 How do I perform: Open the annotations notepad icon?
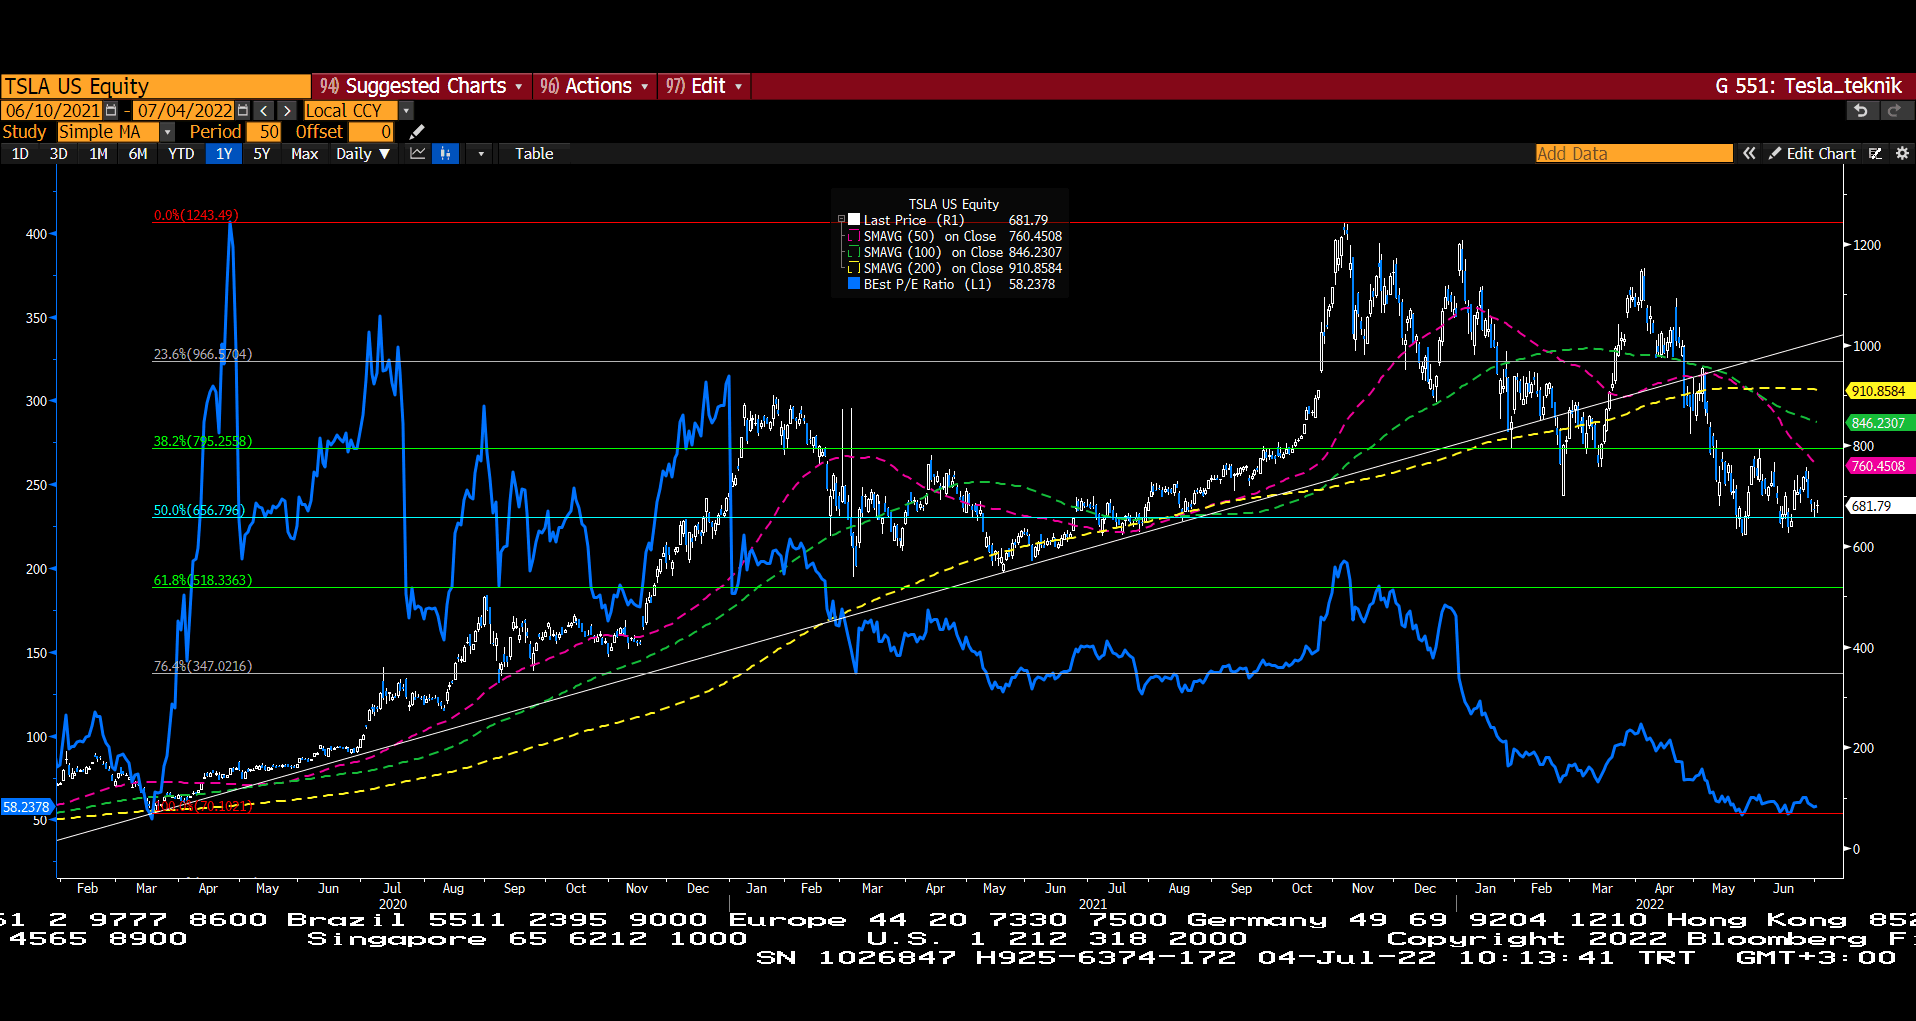pyautogui.click(x=1875, y=154)
